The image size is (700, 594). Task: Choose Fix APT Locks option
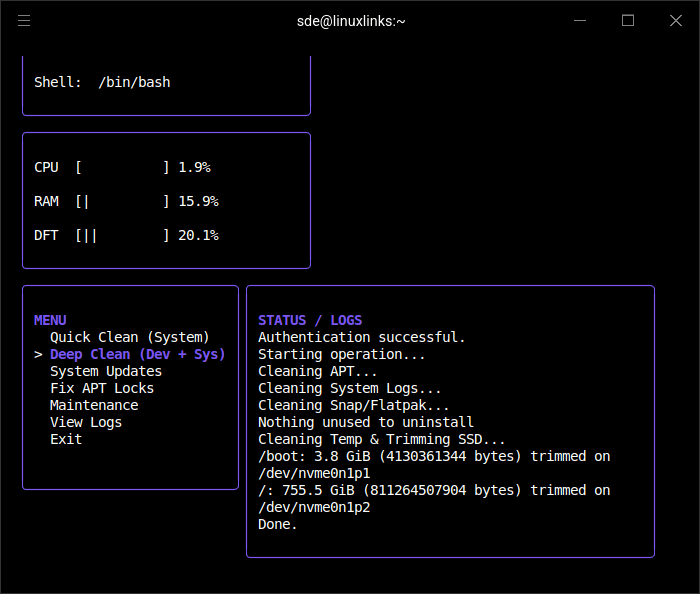point(102,388)
